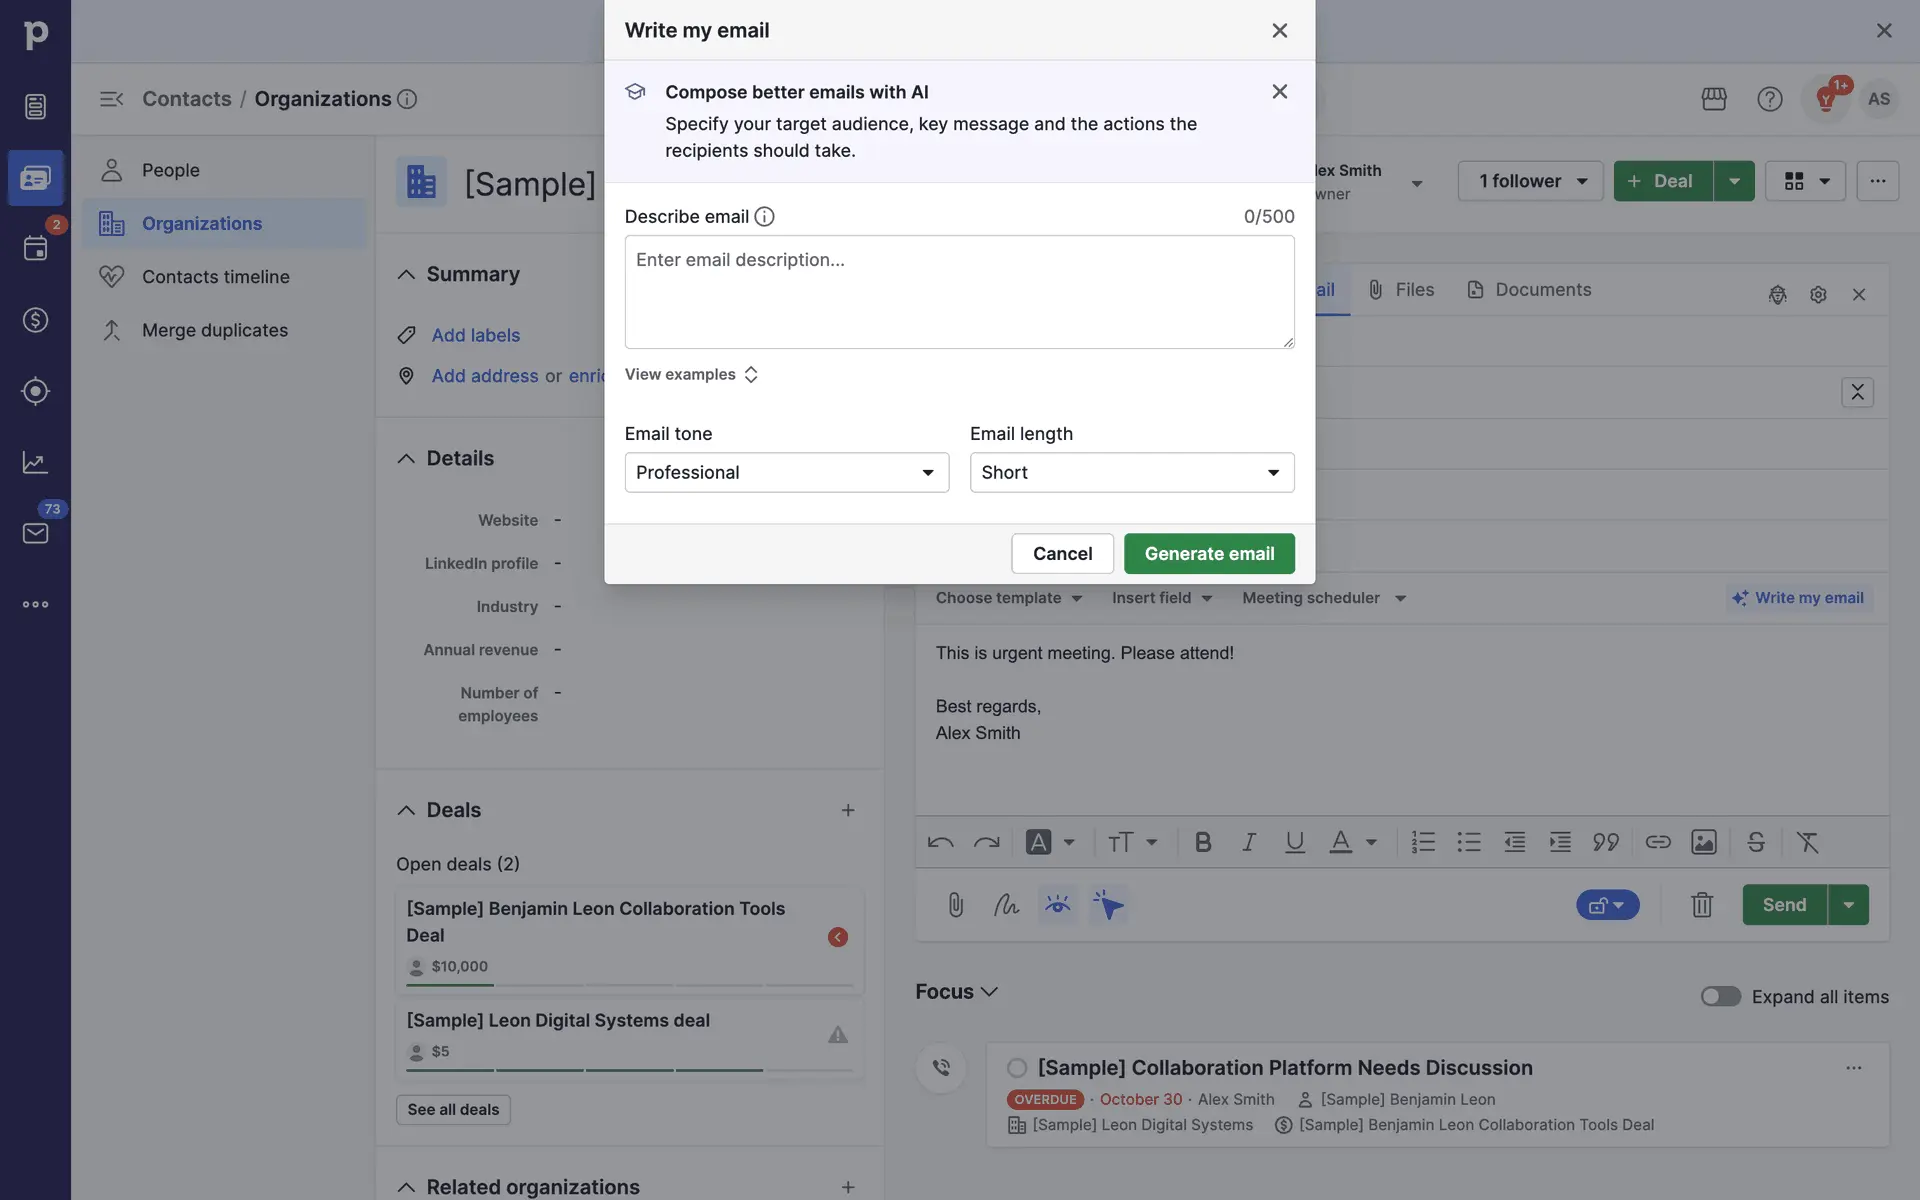Click the trash icon to discard the draft
This screenshot has height=1200, width=1920.
point(1701,905)
